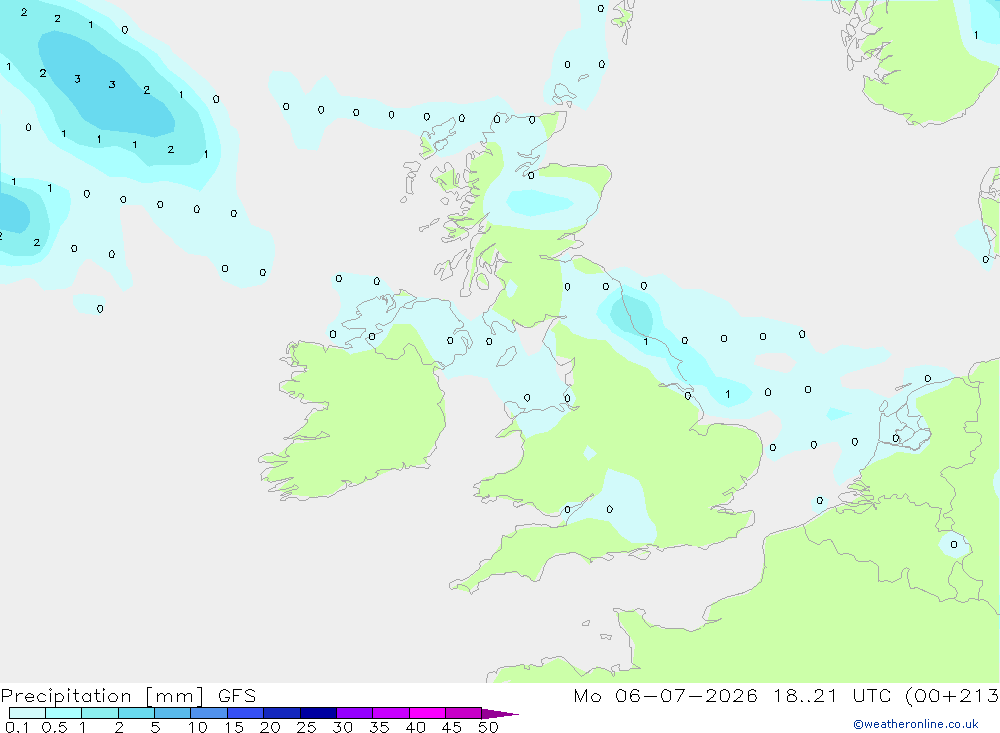Screen dimensions: 1000x733
Task: Click the "35" legend scale label
Action: coord(379,727)
